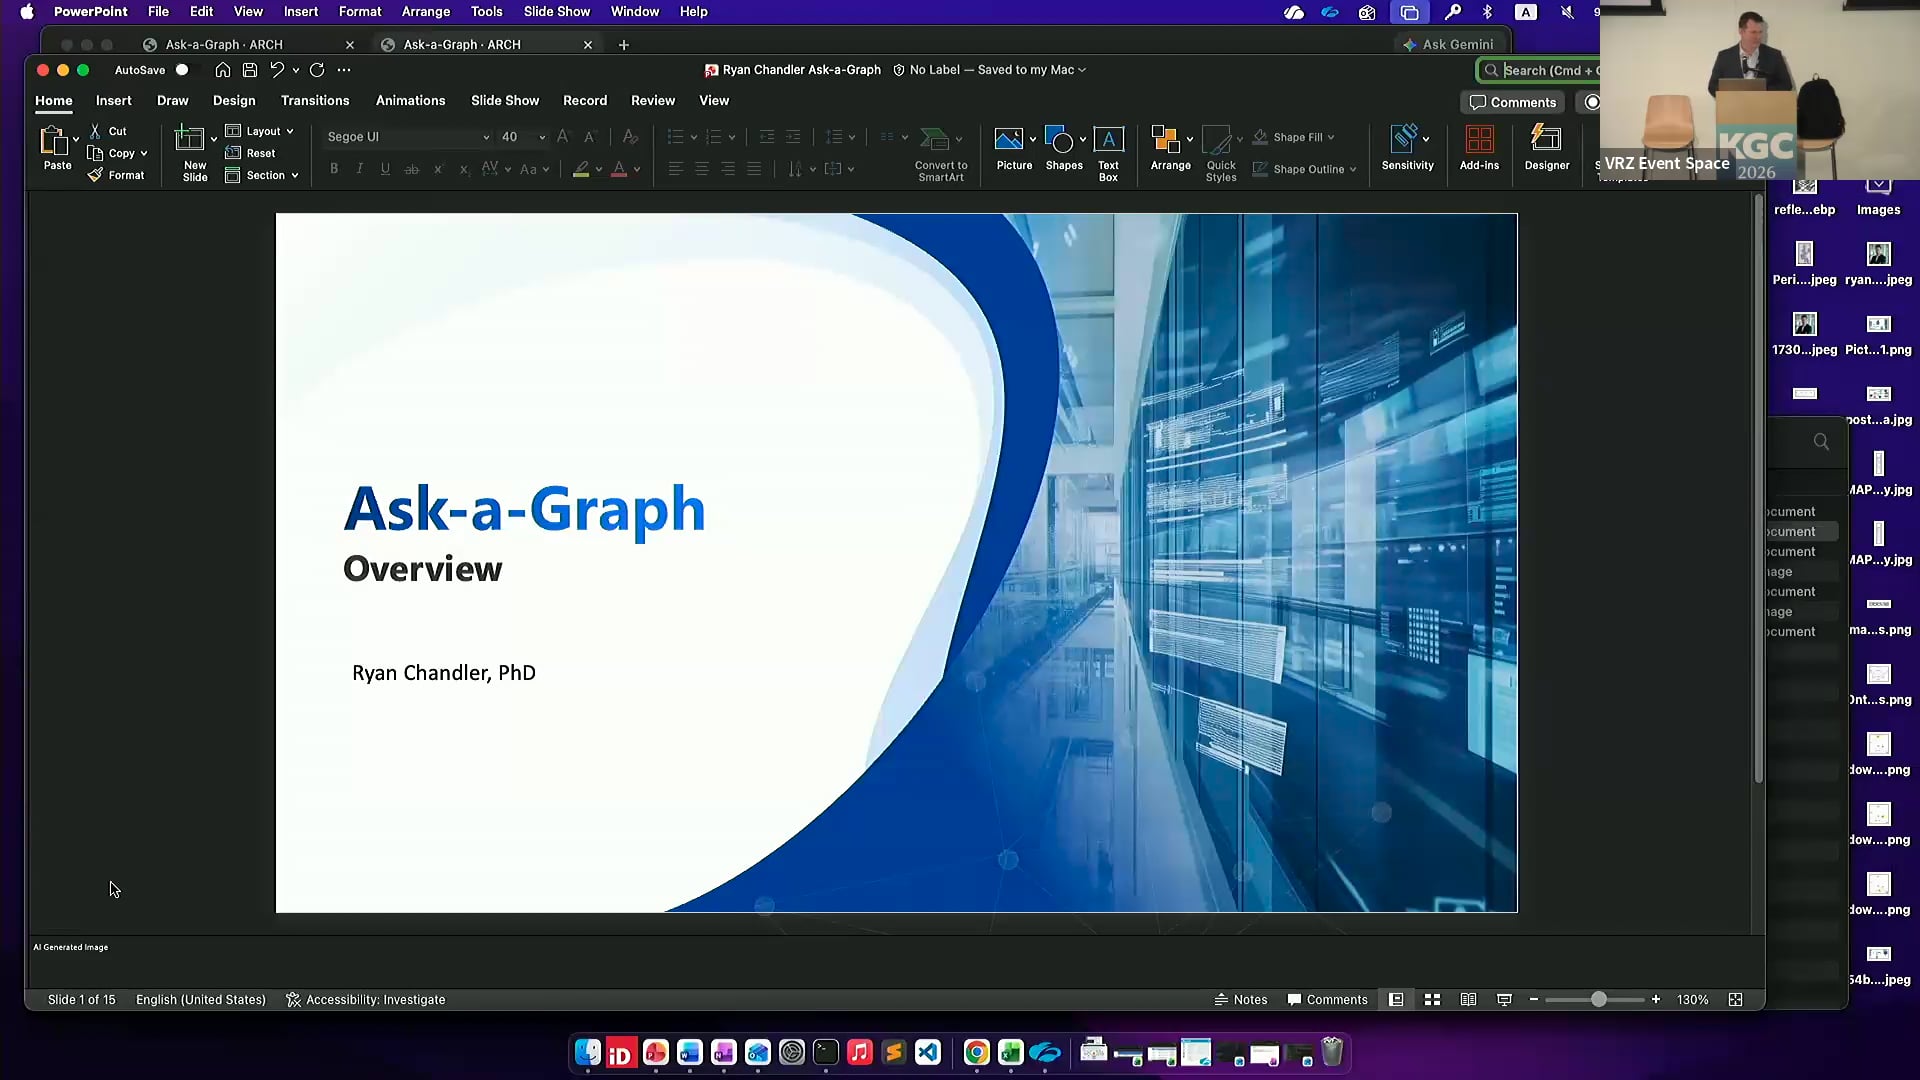Open a new browser tab
1920x1080 pixels.
(x=624, y=45)
